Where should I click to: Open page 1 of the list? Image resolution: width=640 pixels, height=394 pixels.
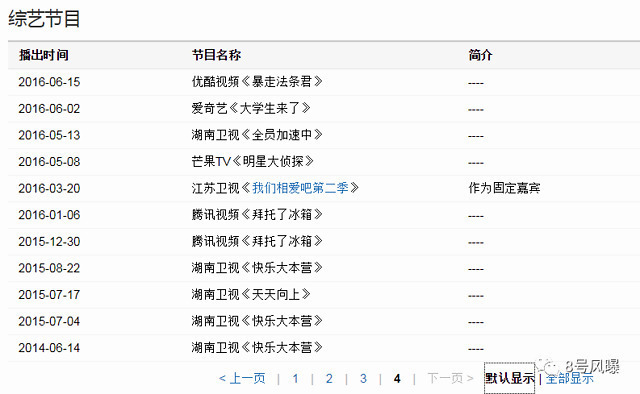click(295, 378)
